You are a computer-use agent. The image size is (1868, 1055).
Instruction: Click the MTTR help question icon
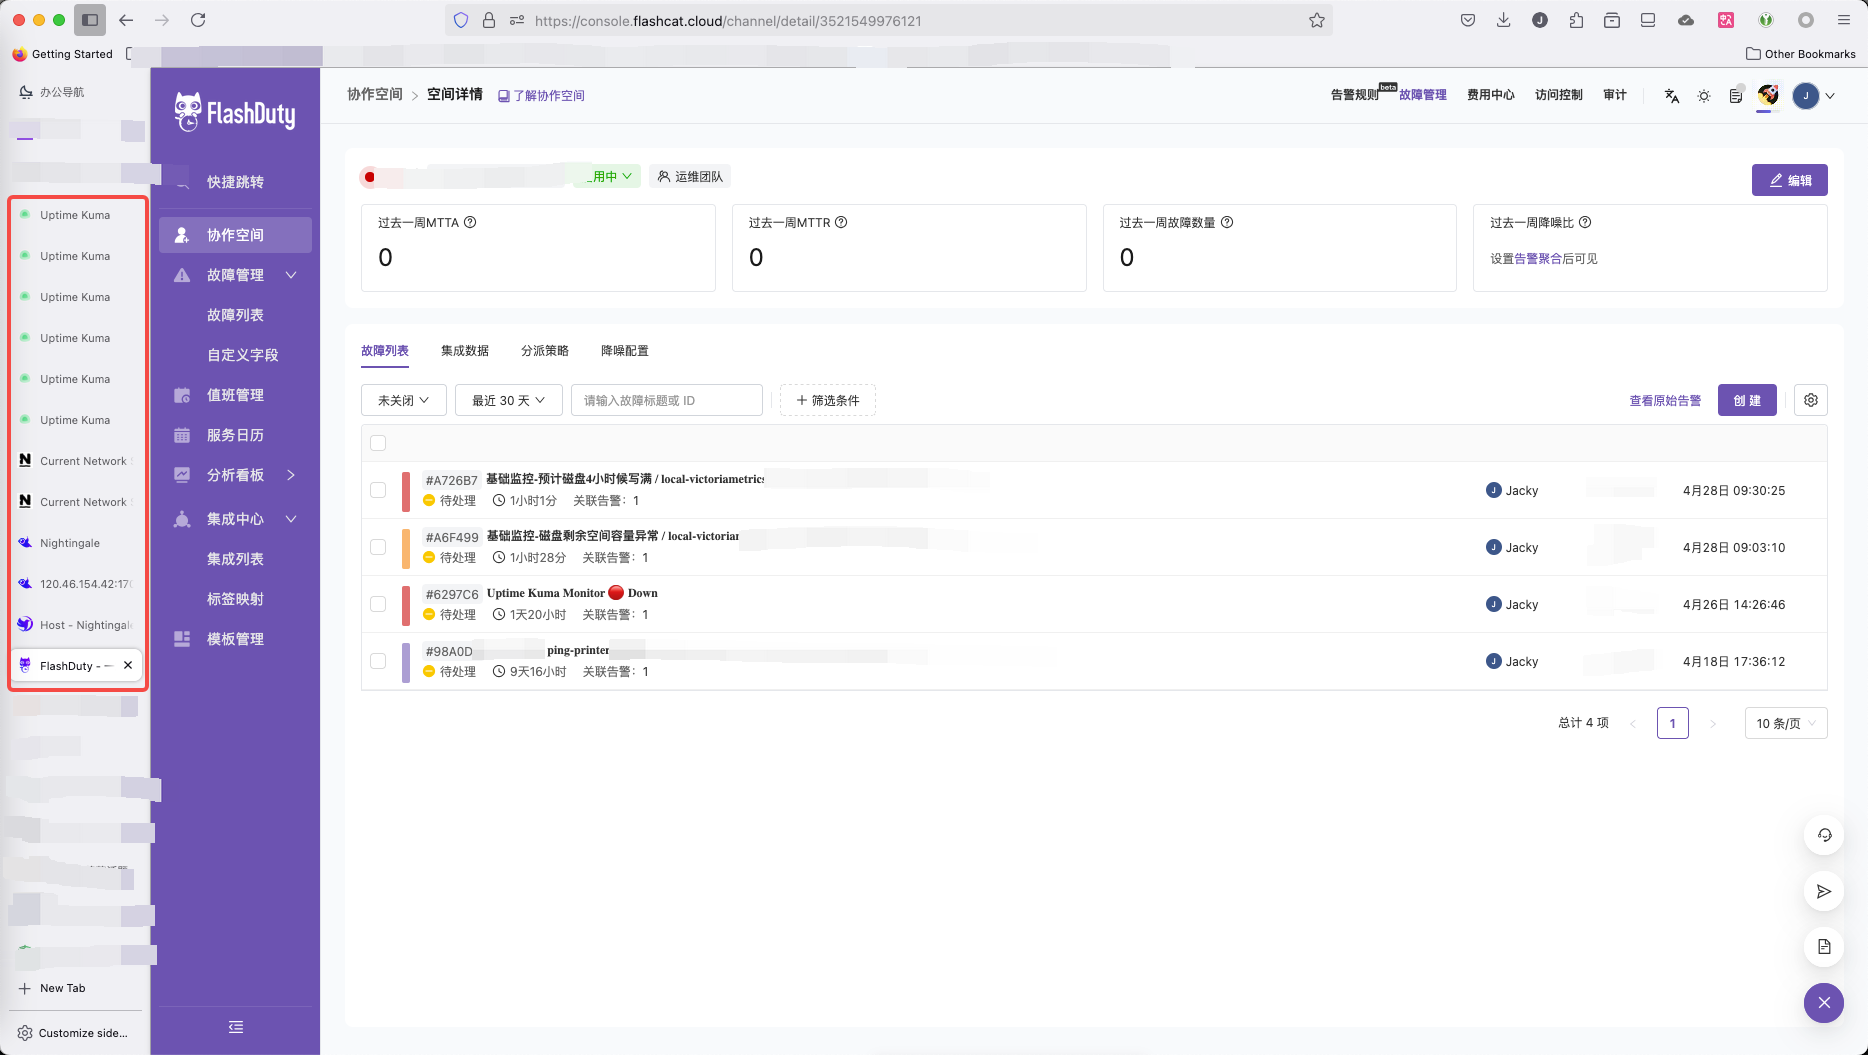point(841,222)
